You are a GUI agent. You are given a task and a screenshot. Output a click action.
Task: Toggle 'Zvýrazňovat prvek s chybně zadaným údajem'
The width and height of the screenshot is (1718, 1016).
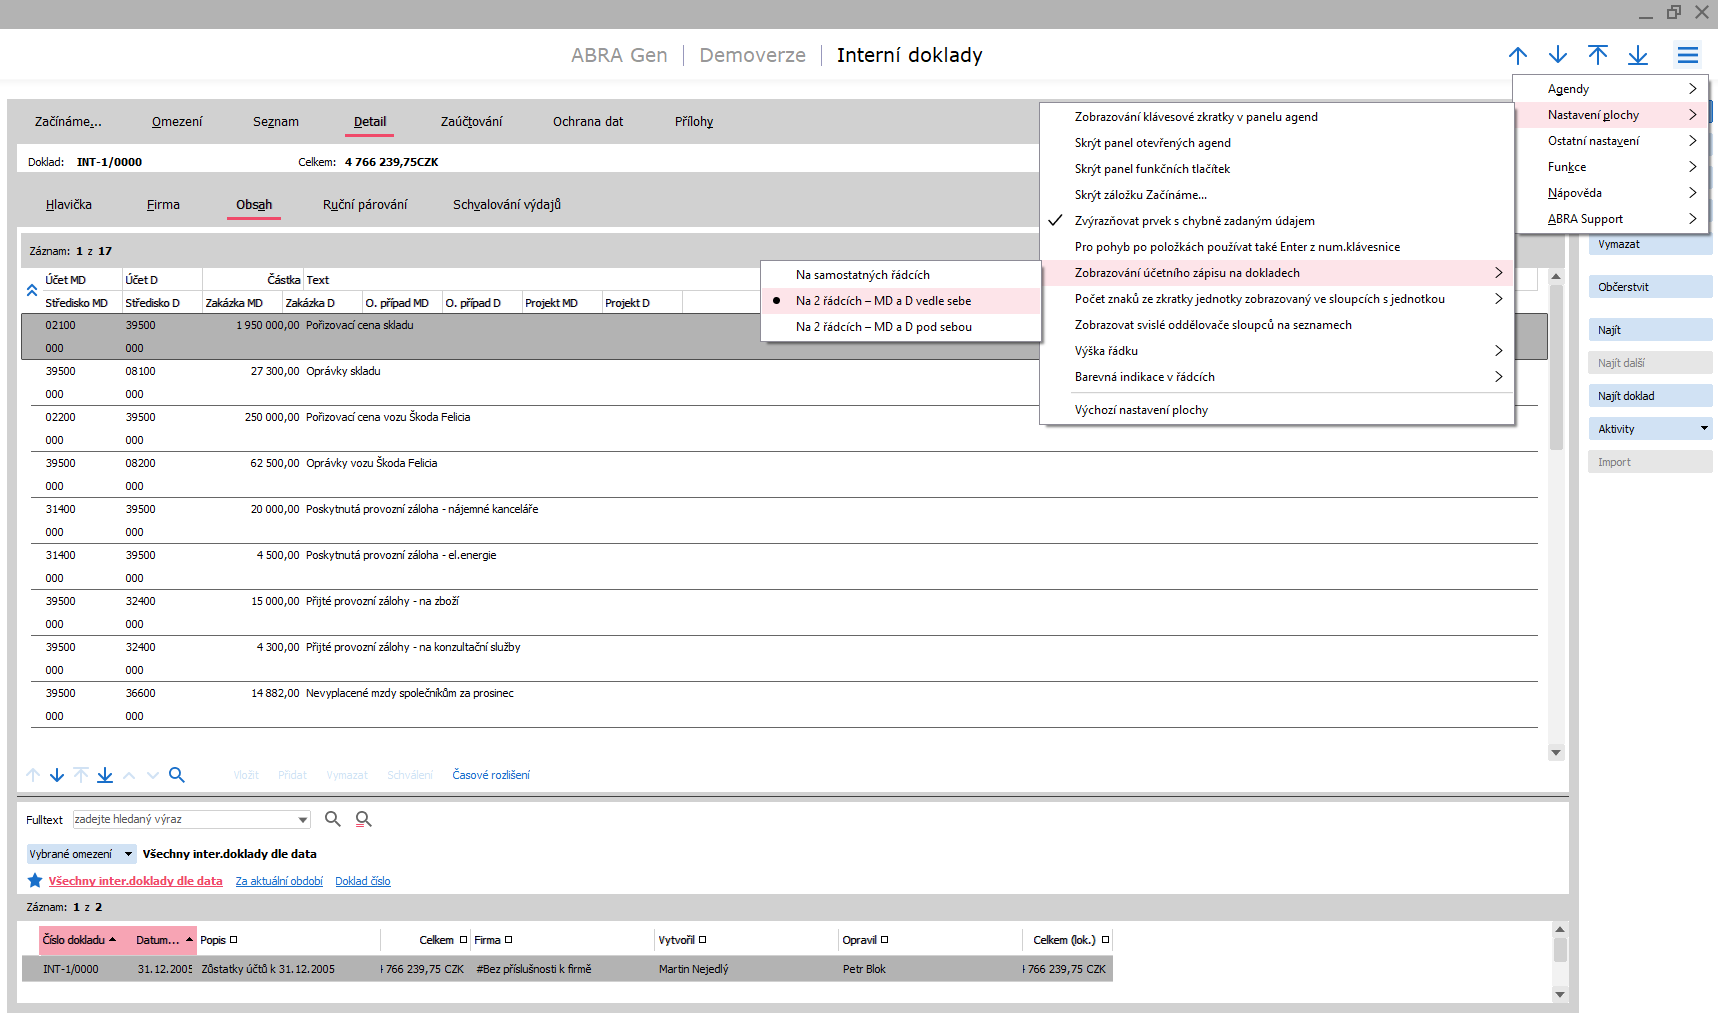point(1194,221)
